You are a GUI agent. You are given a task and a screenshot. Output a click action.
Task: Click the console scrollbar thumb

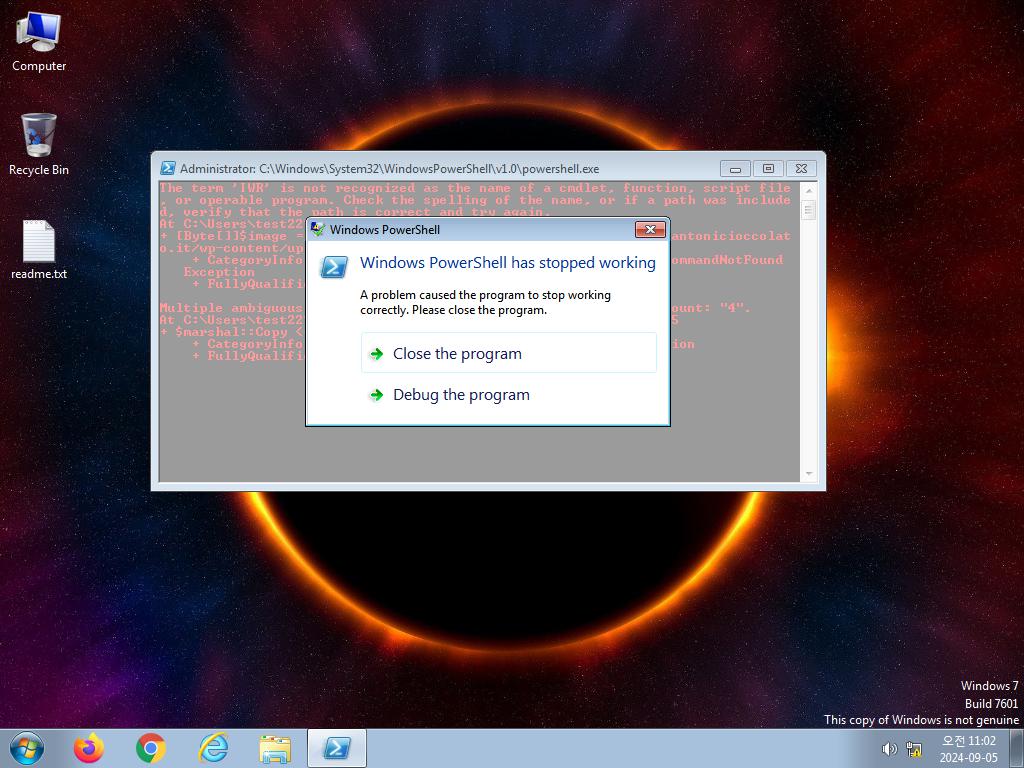point(808,210)
